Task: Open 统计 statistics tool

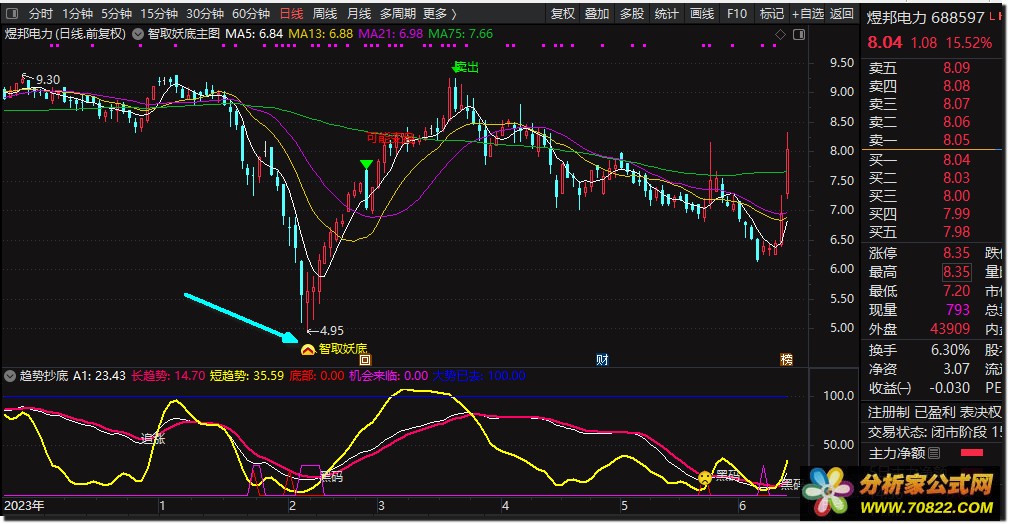Action: [666, 14]
